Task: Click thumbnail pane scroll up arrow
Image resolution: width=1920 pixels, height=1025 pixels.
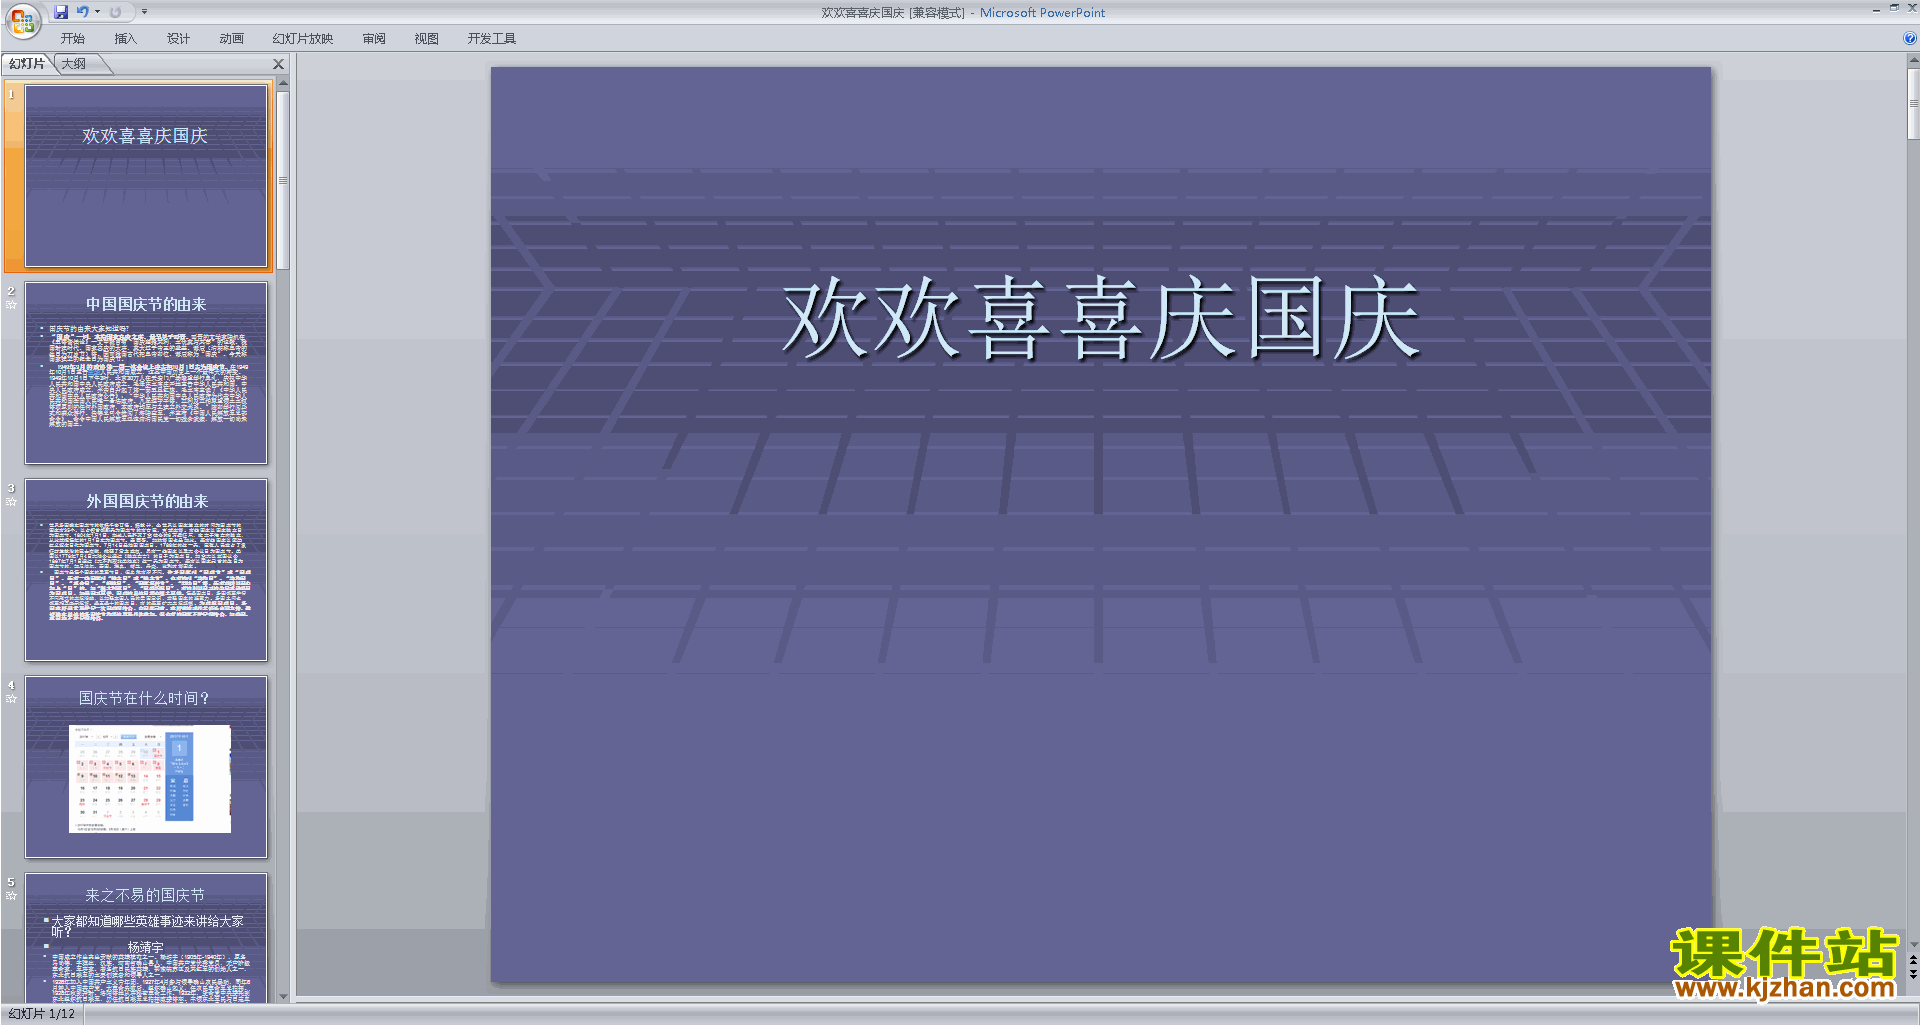Action: tap(283, 84)
